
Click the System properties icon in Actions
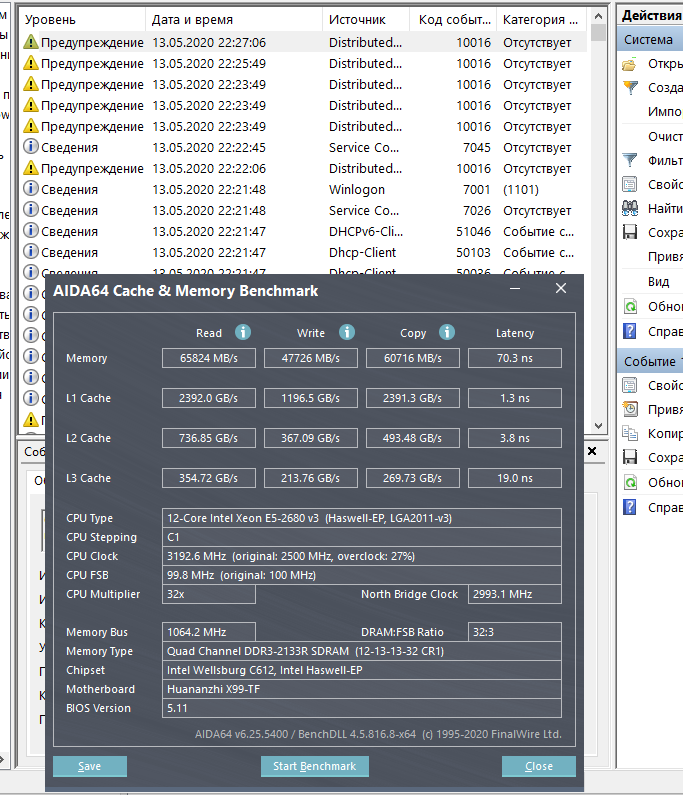tap(630, 184)
